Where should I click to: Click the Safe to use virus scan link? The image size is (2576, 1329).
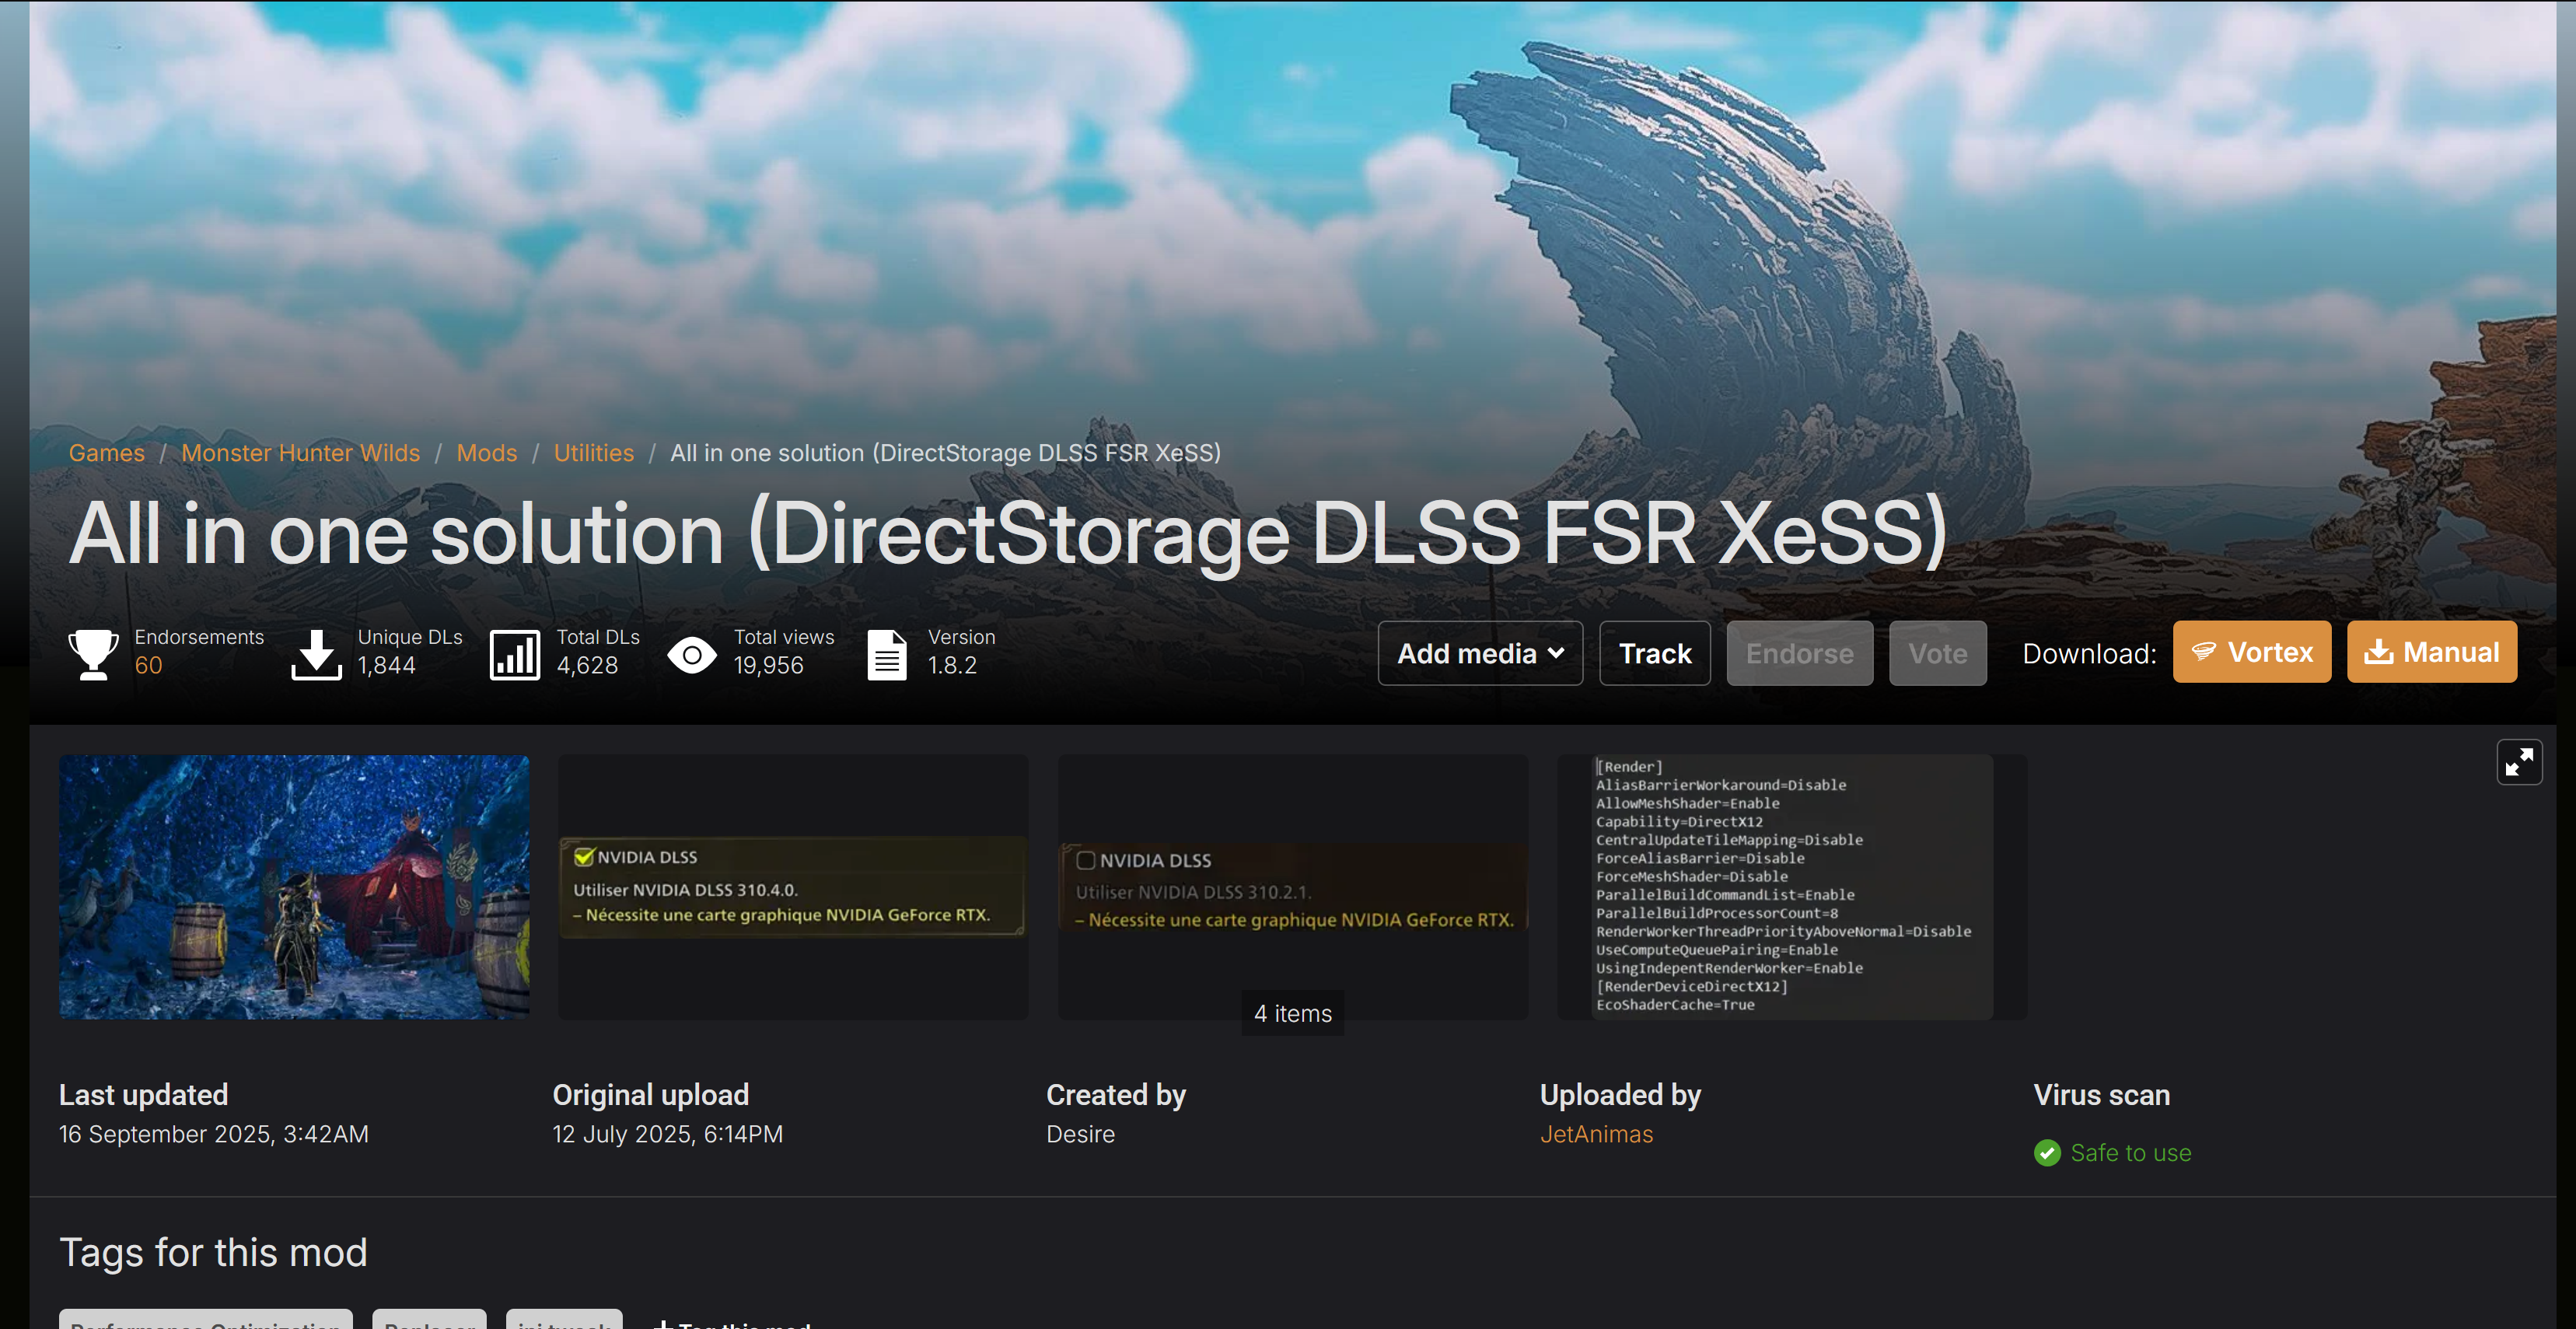coord(2130,1153)
